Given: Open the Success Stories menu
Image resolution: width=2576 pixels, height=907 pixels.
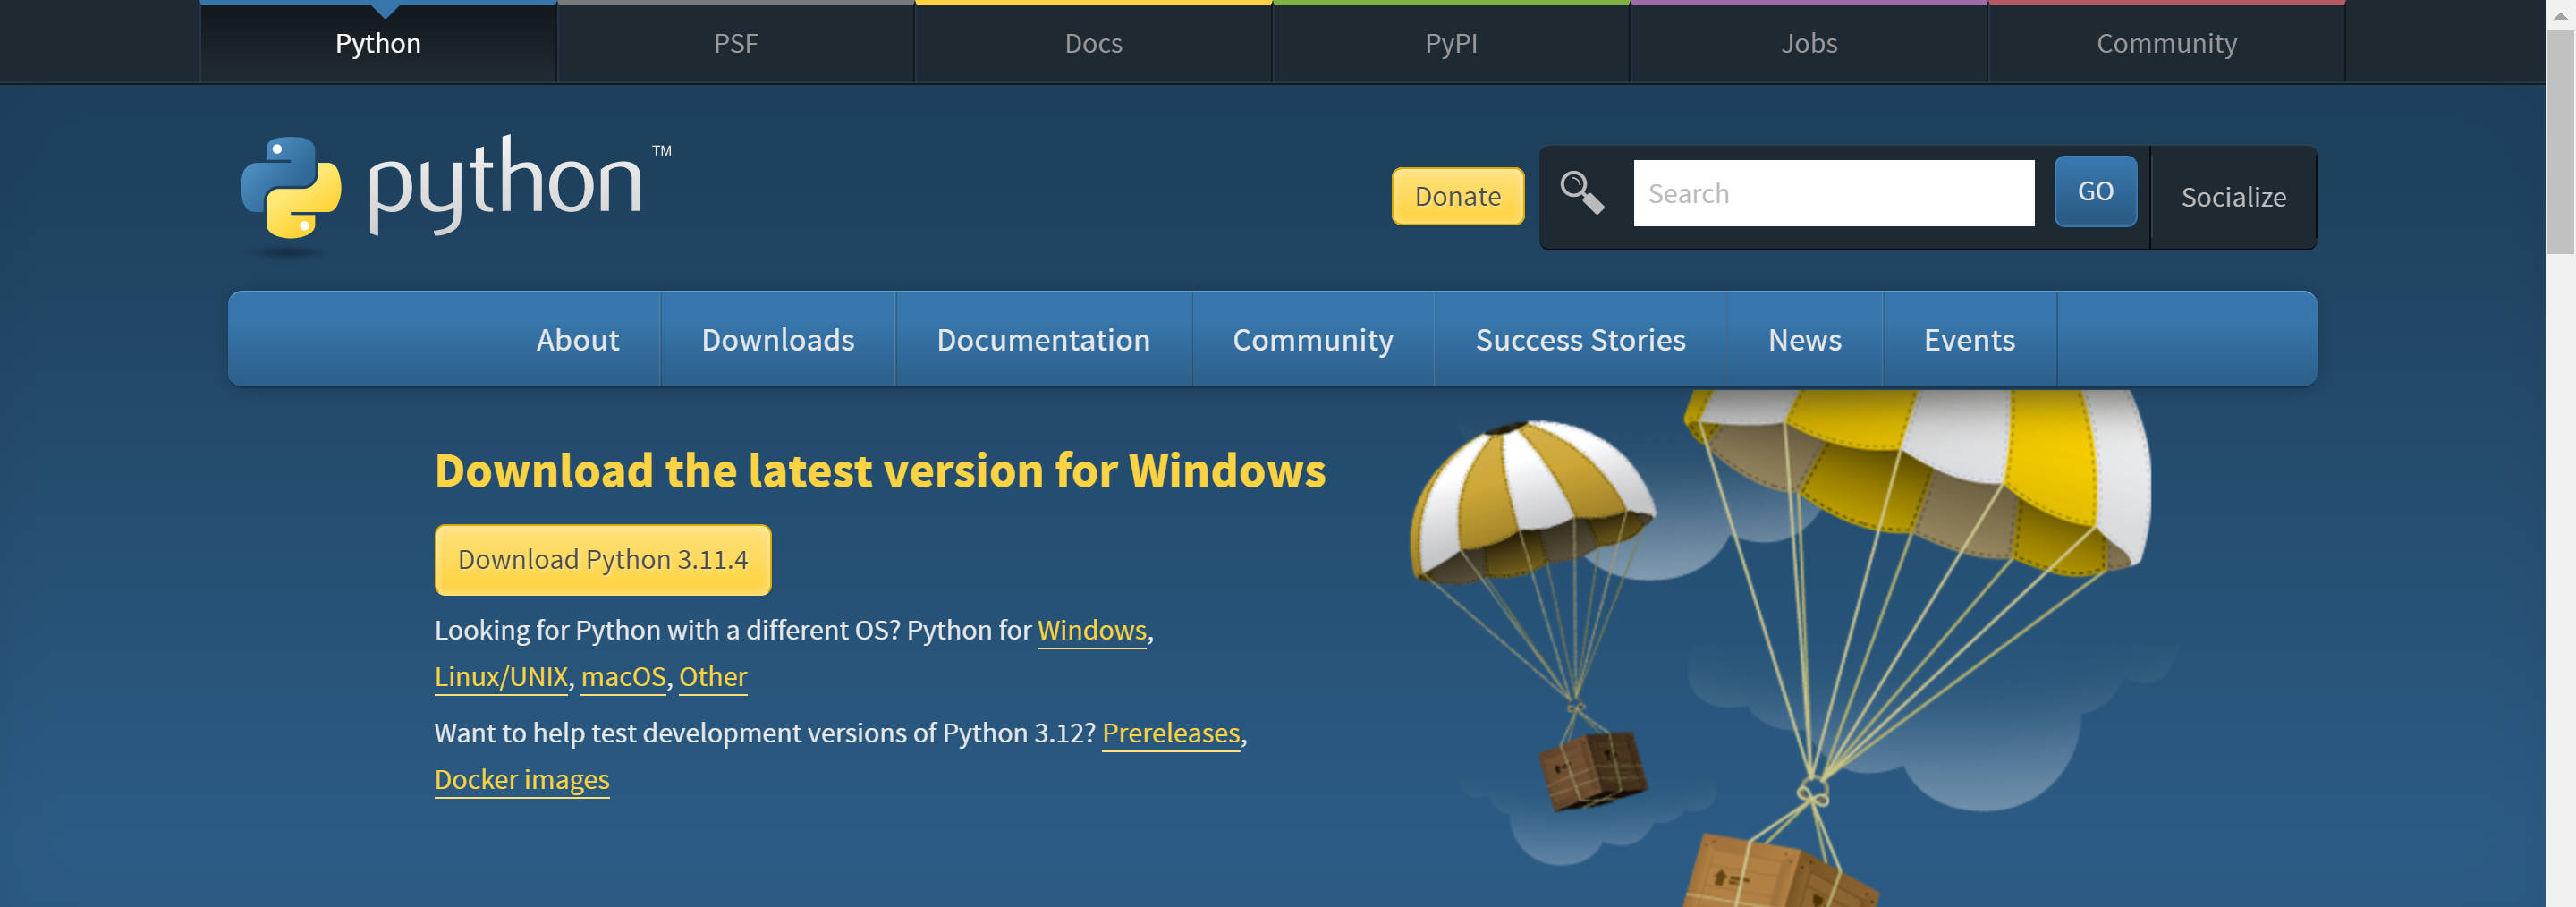Looking at the screenshot, I should [x=1580, y=340].
